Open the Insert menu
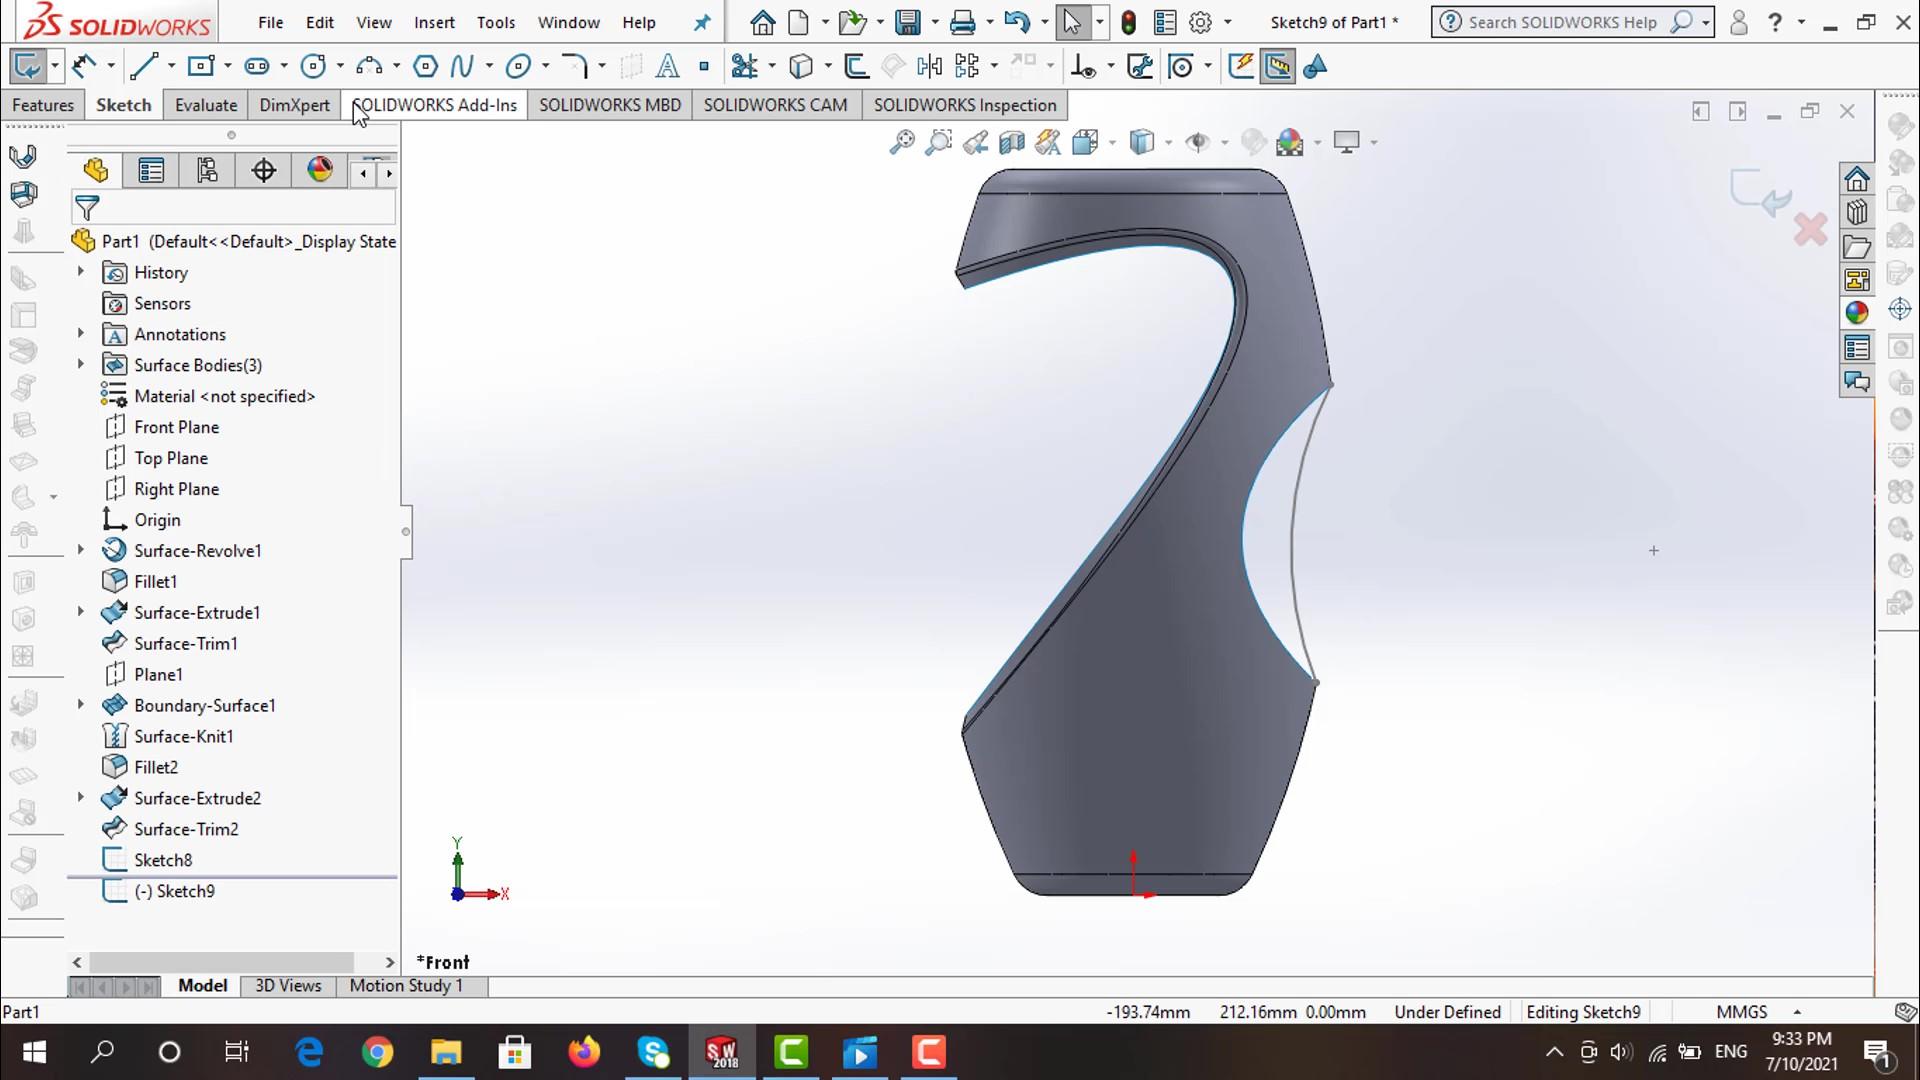This screenshot has height=1080, width=1920. click(x=434, y=22)
